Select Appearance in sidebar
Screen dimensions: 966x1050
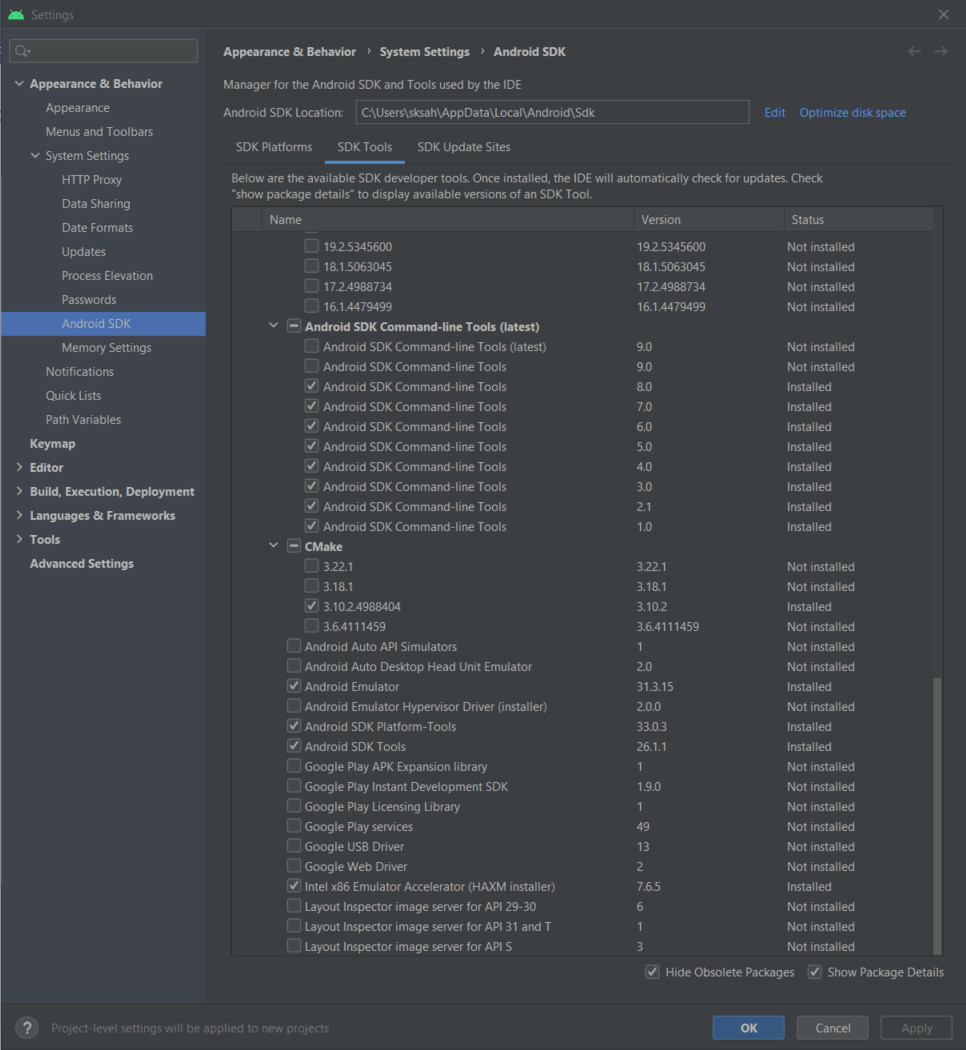[78, 107]
